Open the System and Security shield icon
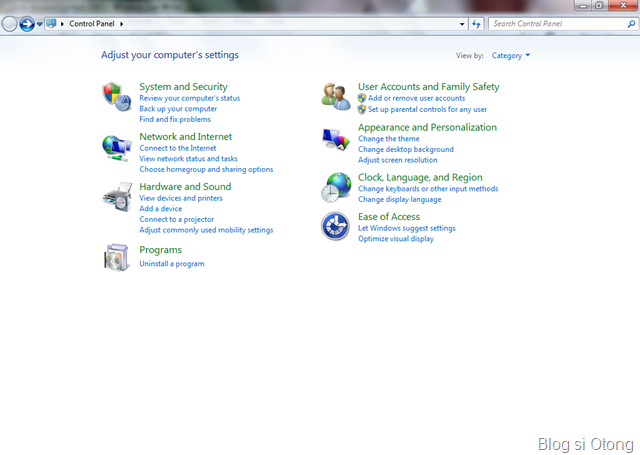 [117, 97]
